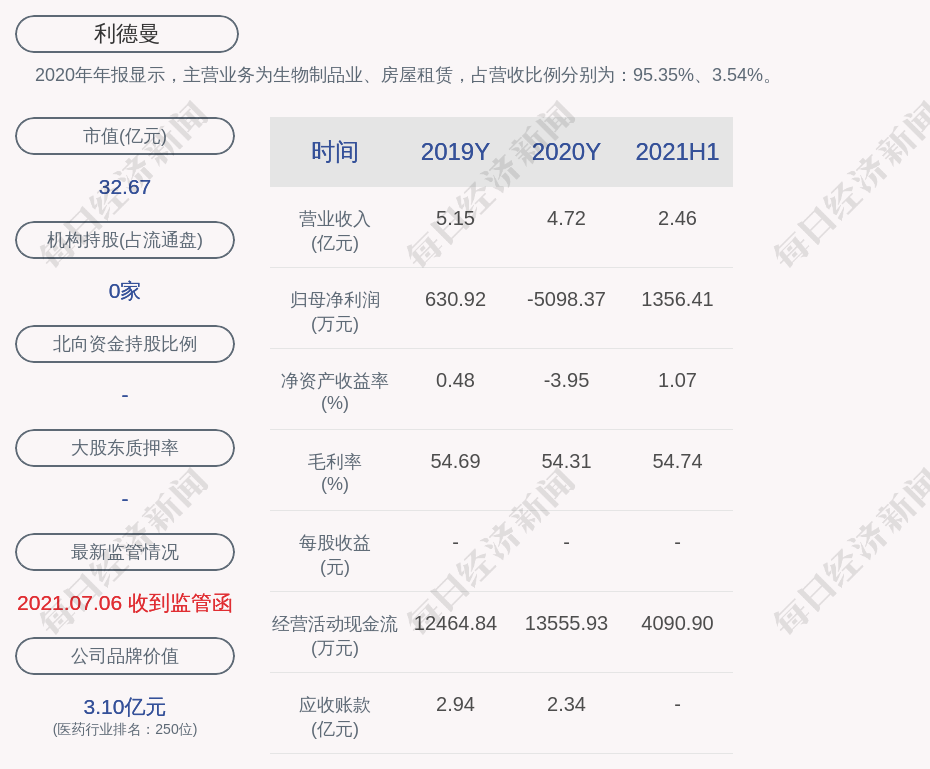Select the 2021H1 column header
Image resolution: width=930 pixels, height=769 pixels.
coord(677,152)
